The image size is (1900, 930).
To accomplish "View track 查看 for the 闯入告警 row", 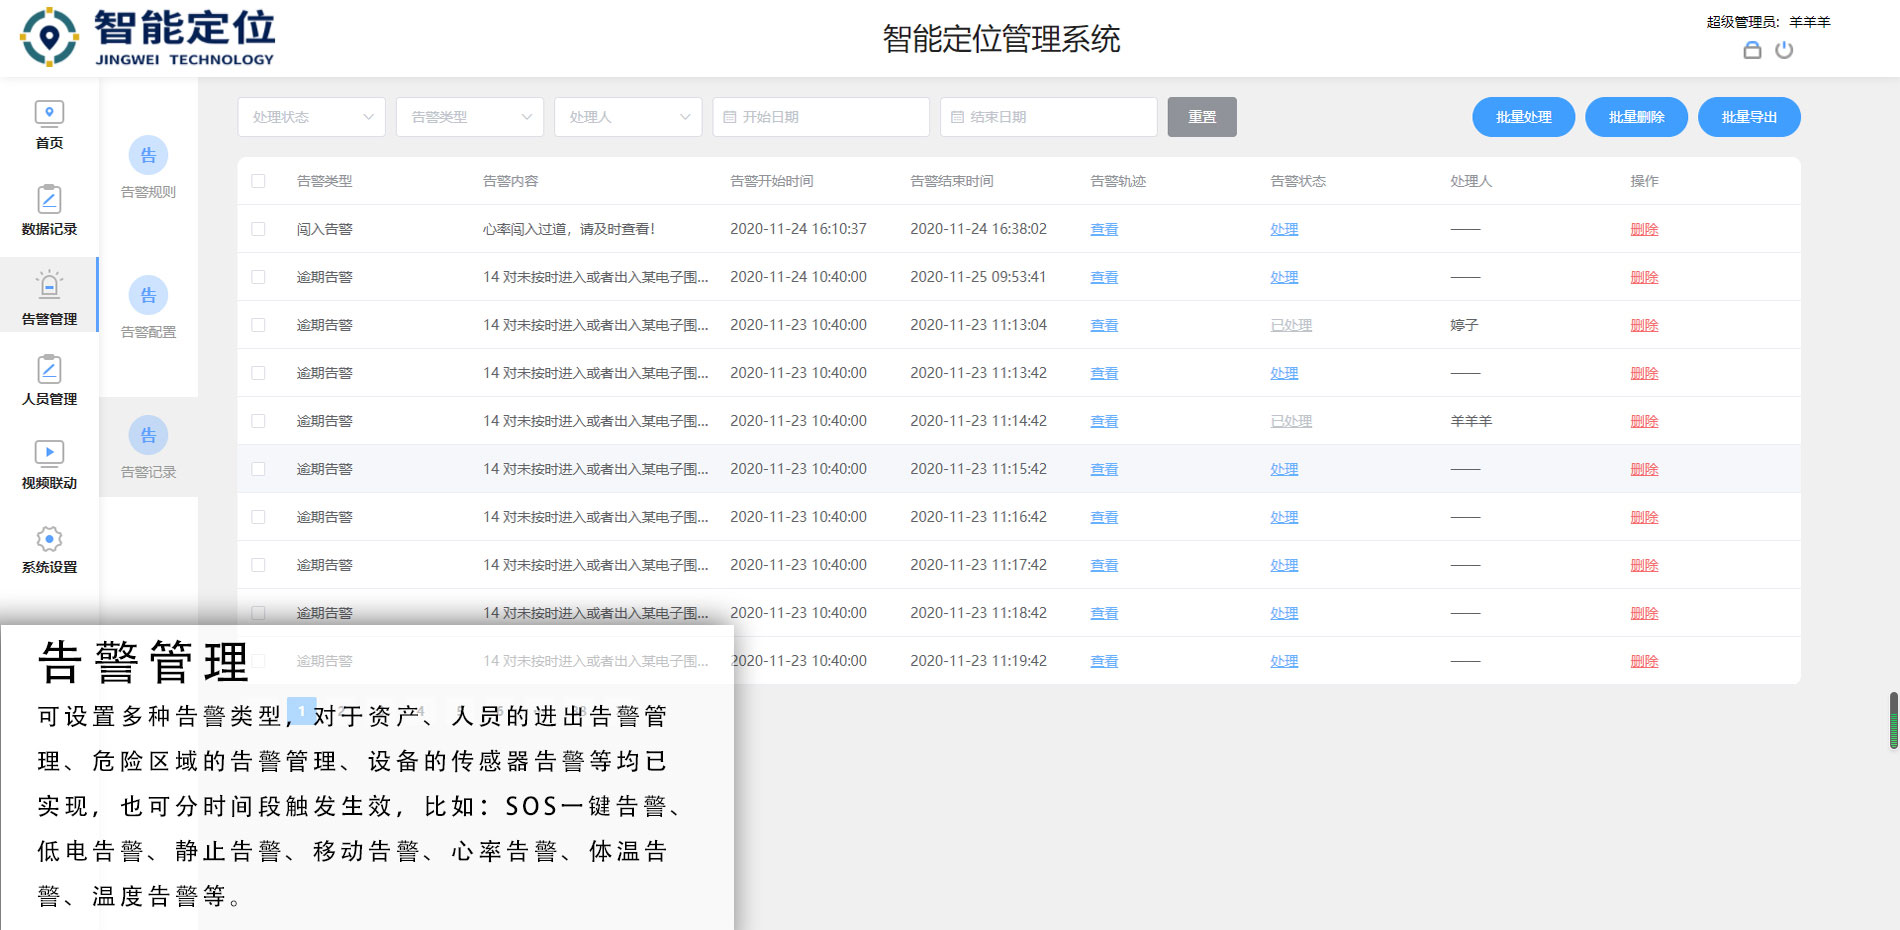I will click(x=1104, y=229).
